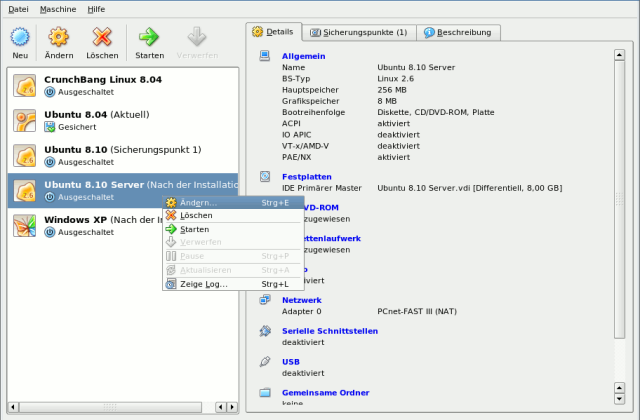
Task: Open the Allgemein settings link
Action: click(x=303, y=56)
